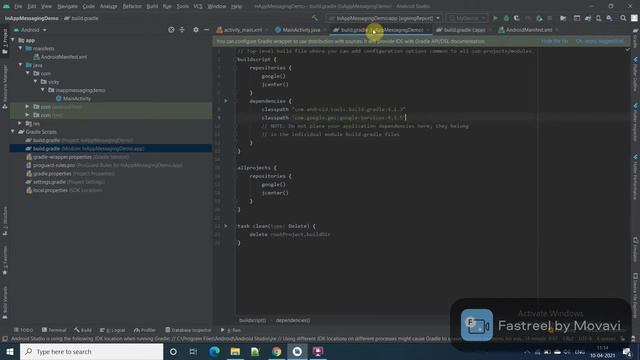Open project panel settings gear
The image size is (640, 360).
[196, 30]
